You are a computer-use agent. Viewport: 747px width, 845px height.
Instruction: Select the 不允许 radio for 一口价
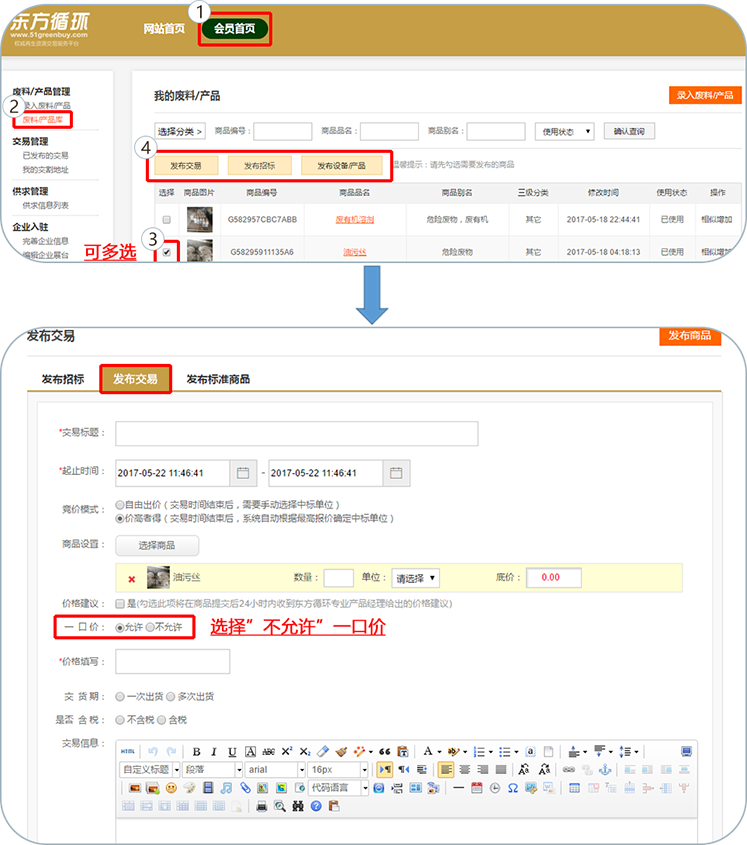click(x=151, y=627)
